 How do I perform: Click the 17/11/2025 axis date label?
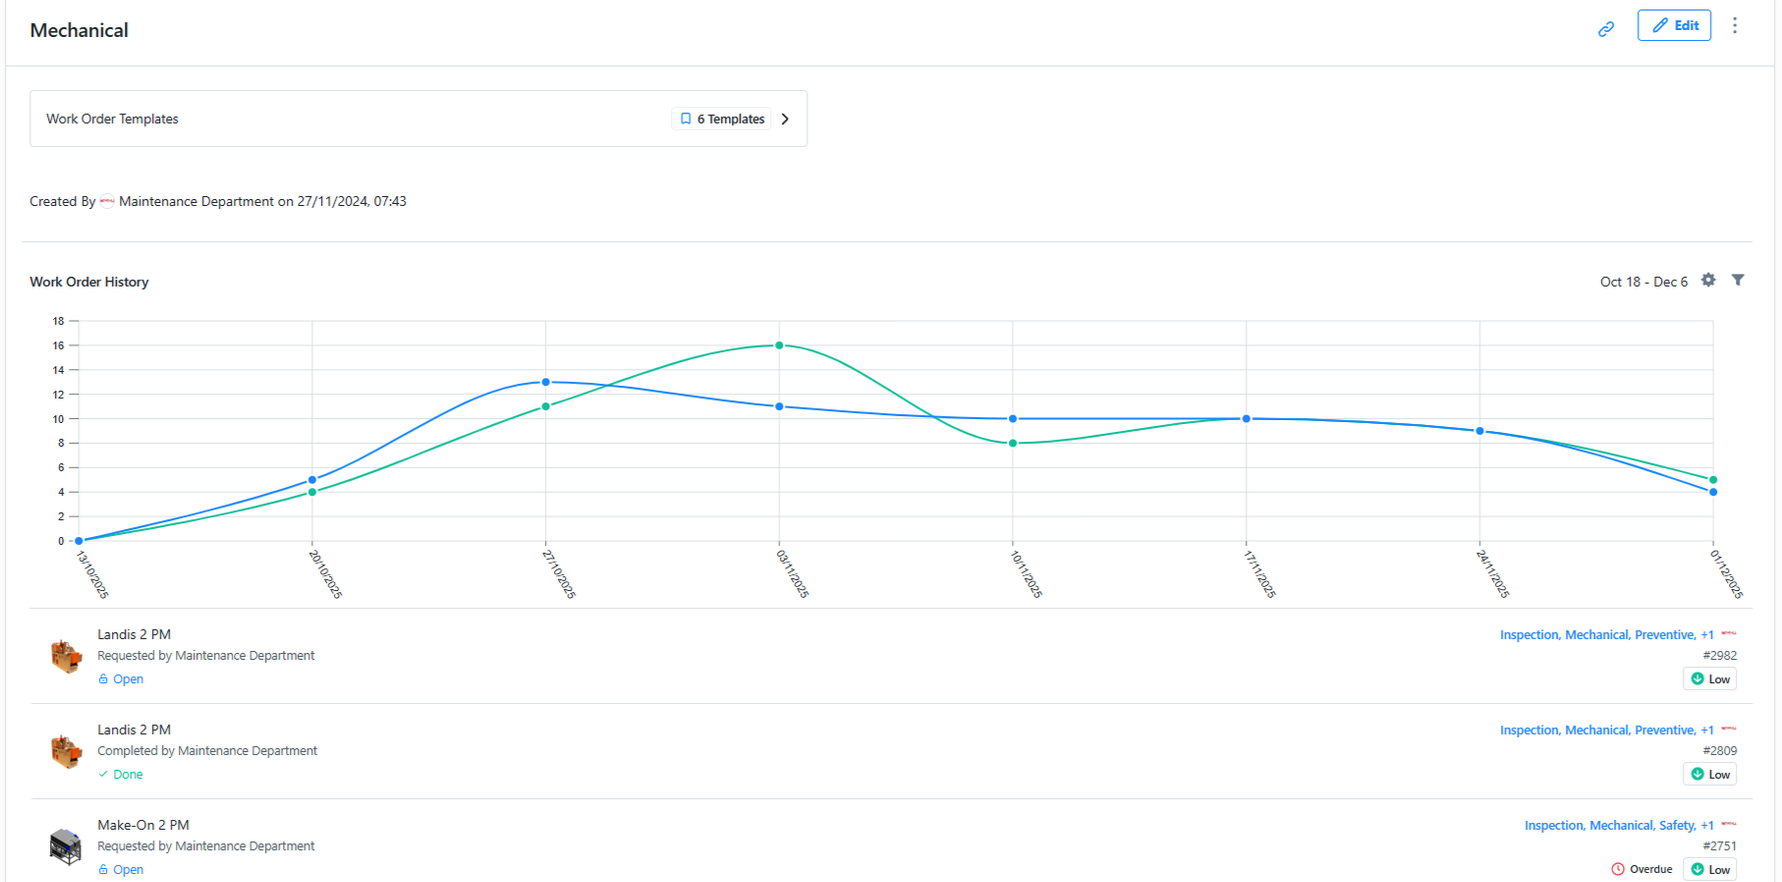1259,574
